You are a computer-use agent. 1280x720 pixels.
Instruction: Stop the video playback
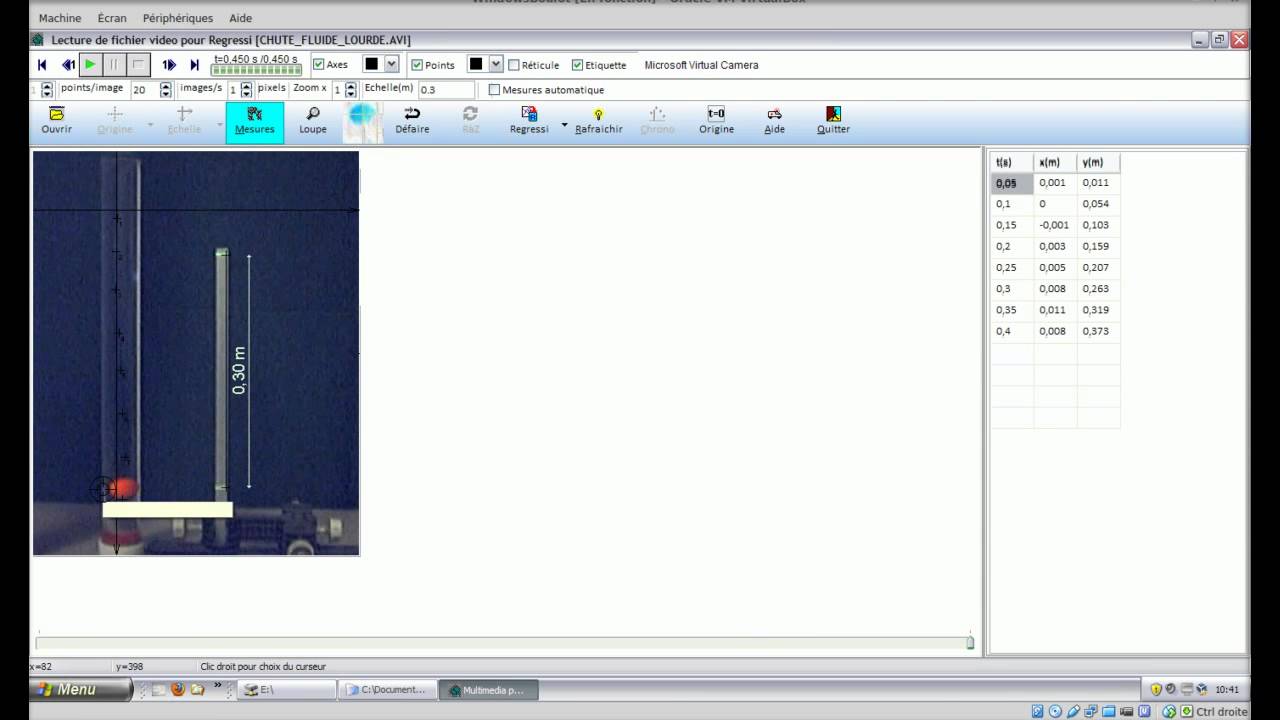tap(139, 65)
